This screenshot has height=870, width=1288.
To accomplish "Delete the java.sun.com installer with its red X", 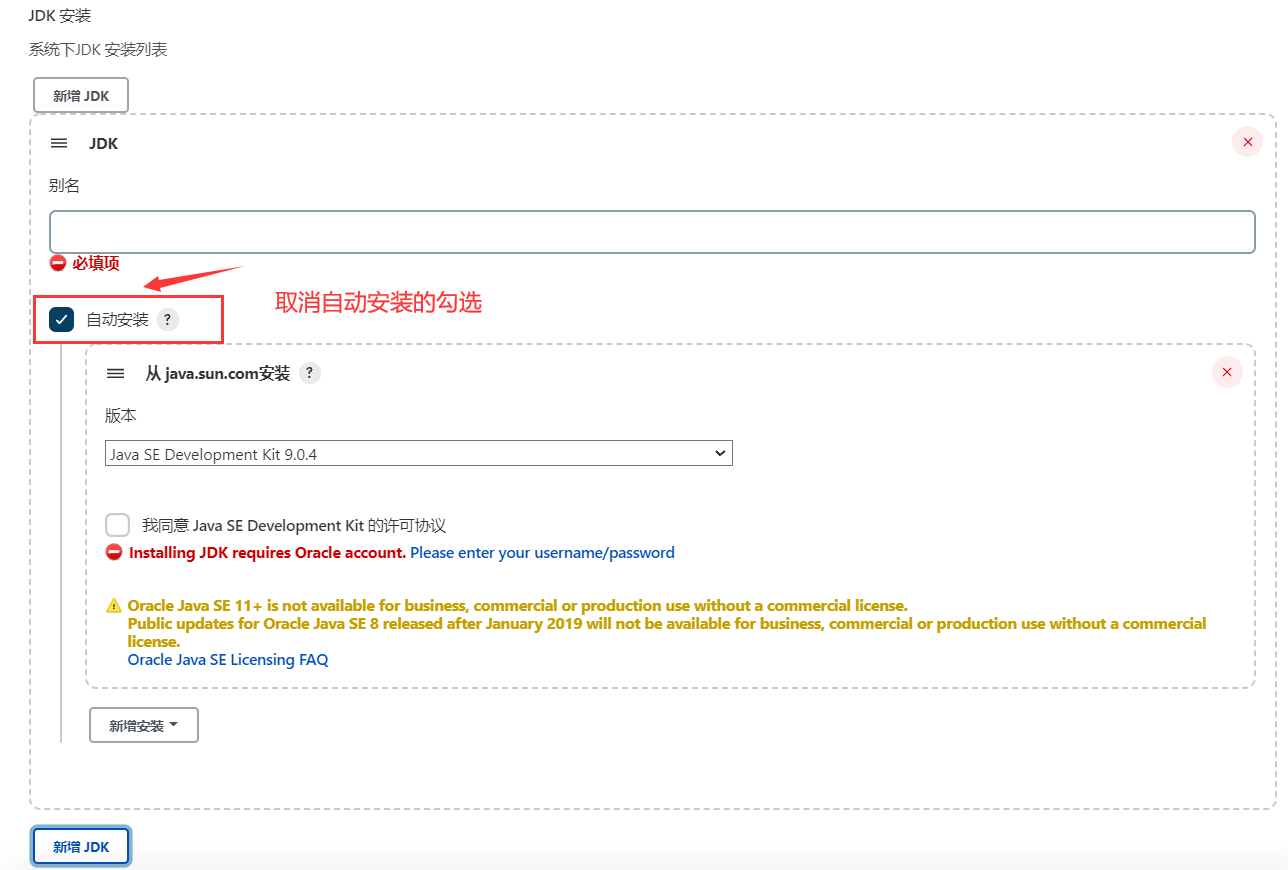I will 1227,373.
